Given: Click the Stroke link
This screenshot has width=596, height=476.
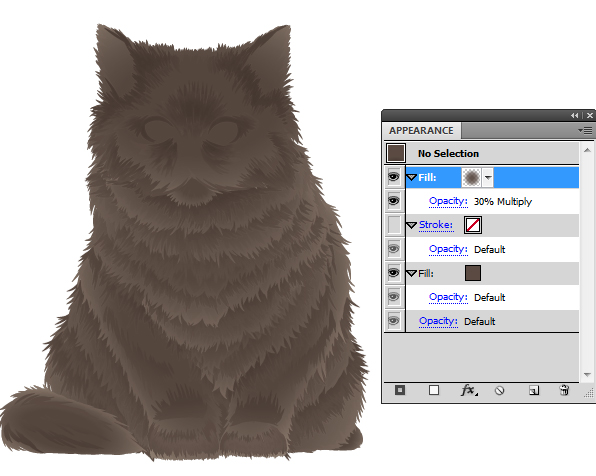Looking at the screenshot, I should pos(436,225).
